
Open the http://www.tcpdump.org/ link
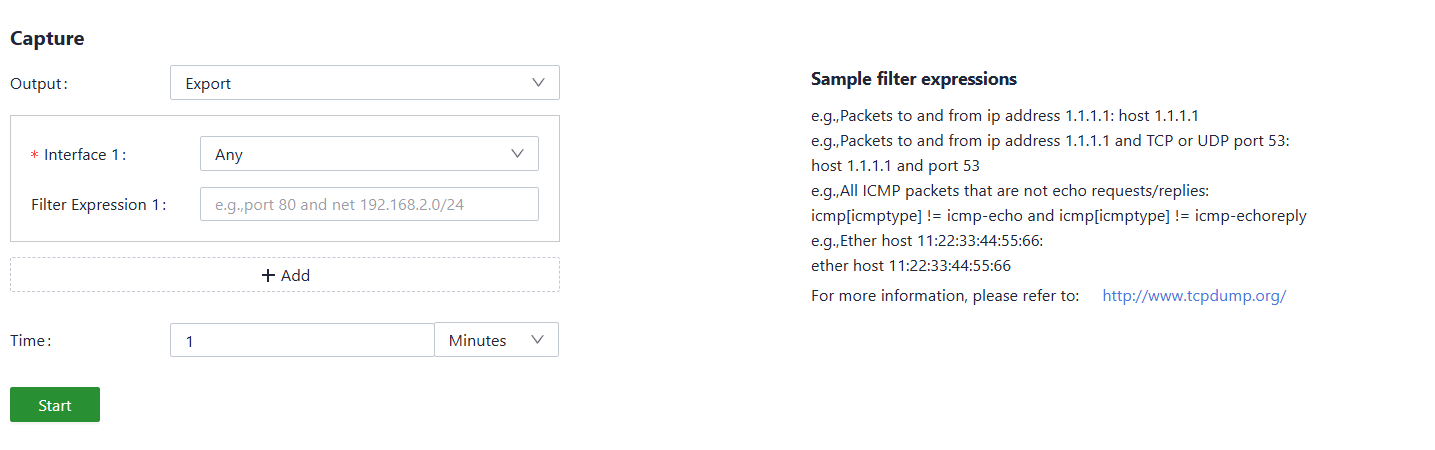[x=1193, y=296]
